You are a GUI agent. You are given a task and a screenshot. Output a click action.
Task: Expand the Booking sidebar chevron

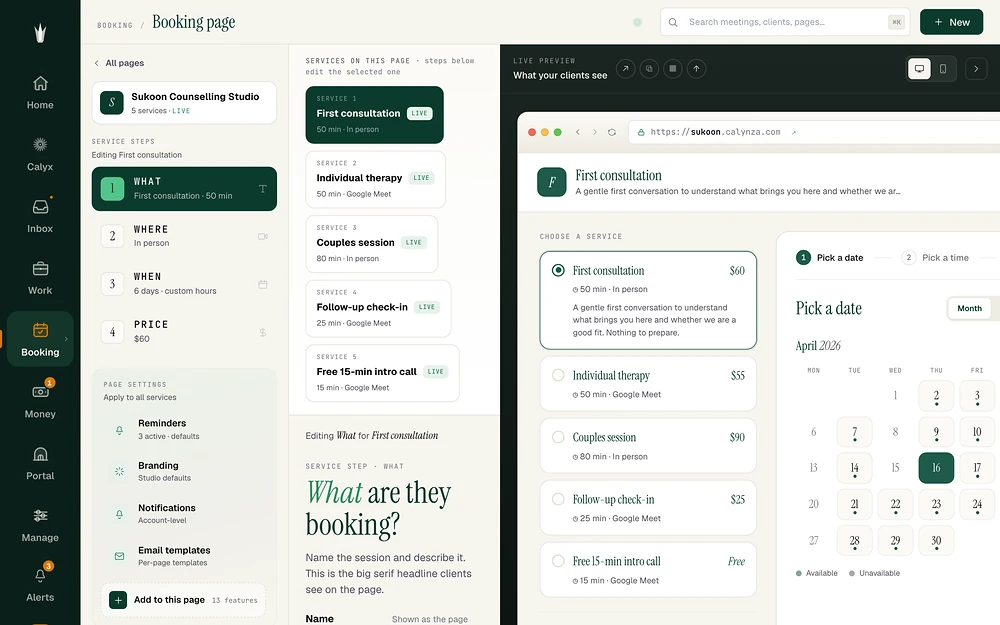[x=66, y=339]
